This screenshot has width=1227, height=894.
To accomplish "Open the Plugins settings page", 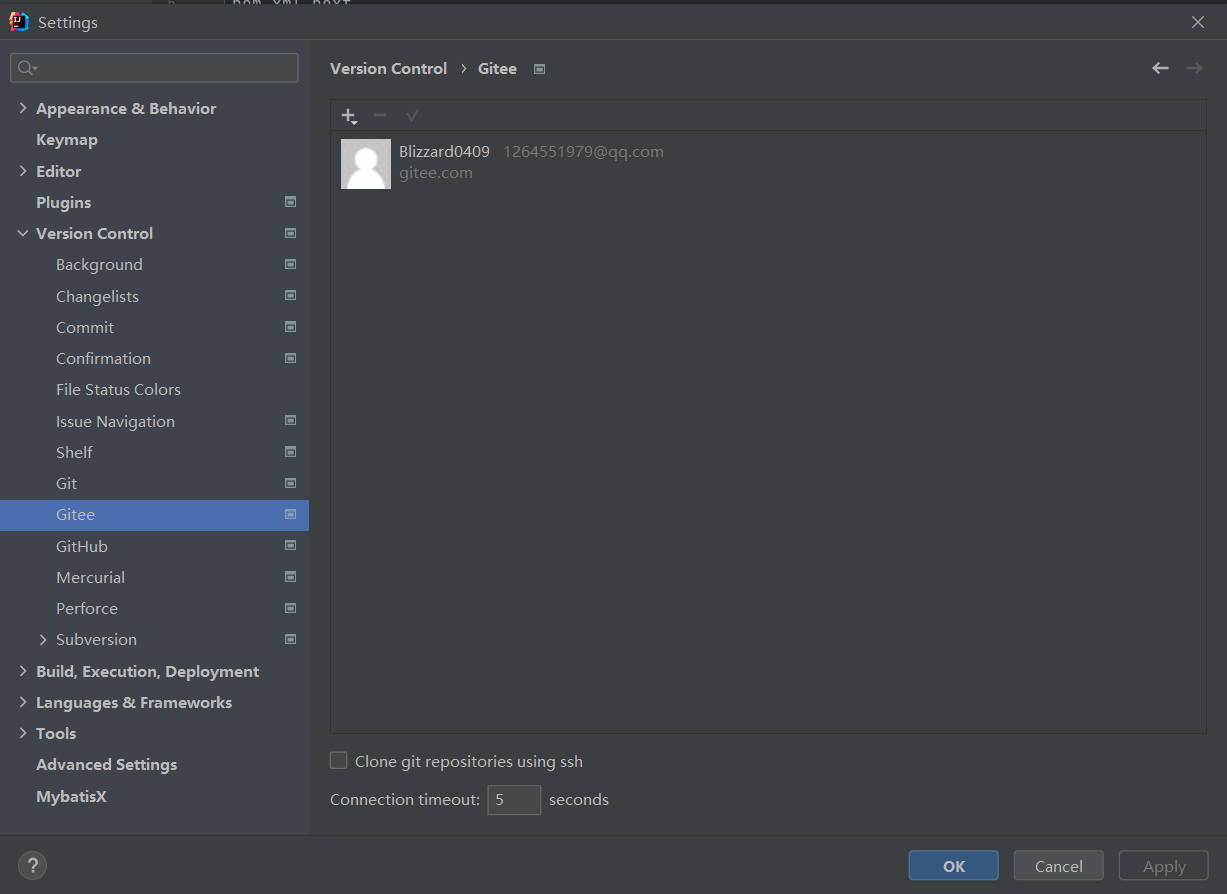I will (63, 202).
